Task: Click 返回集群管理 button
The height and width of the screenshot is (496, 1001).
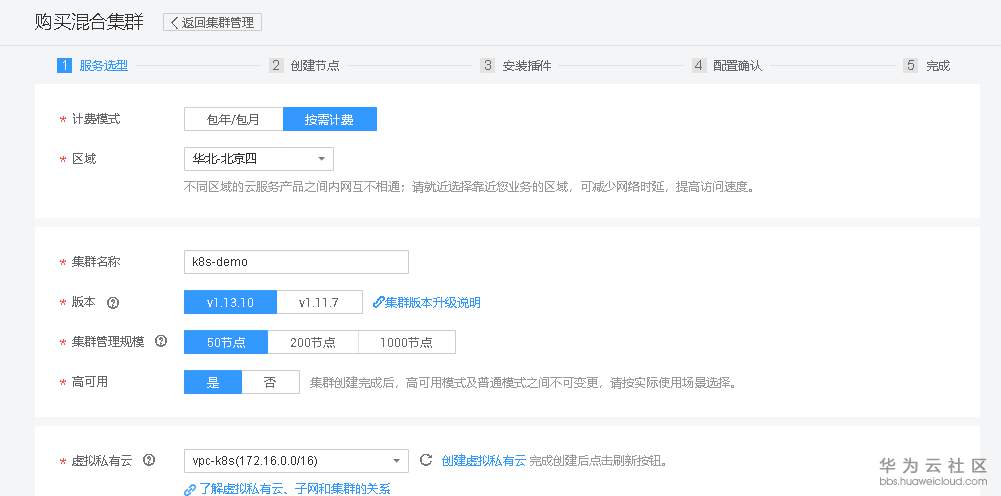Action: 213,22
